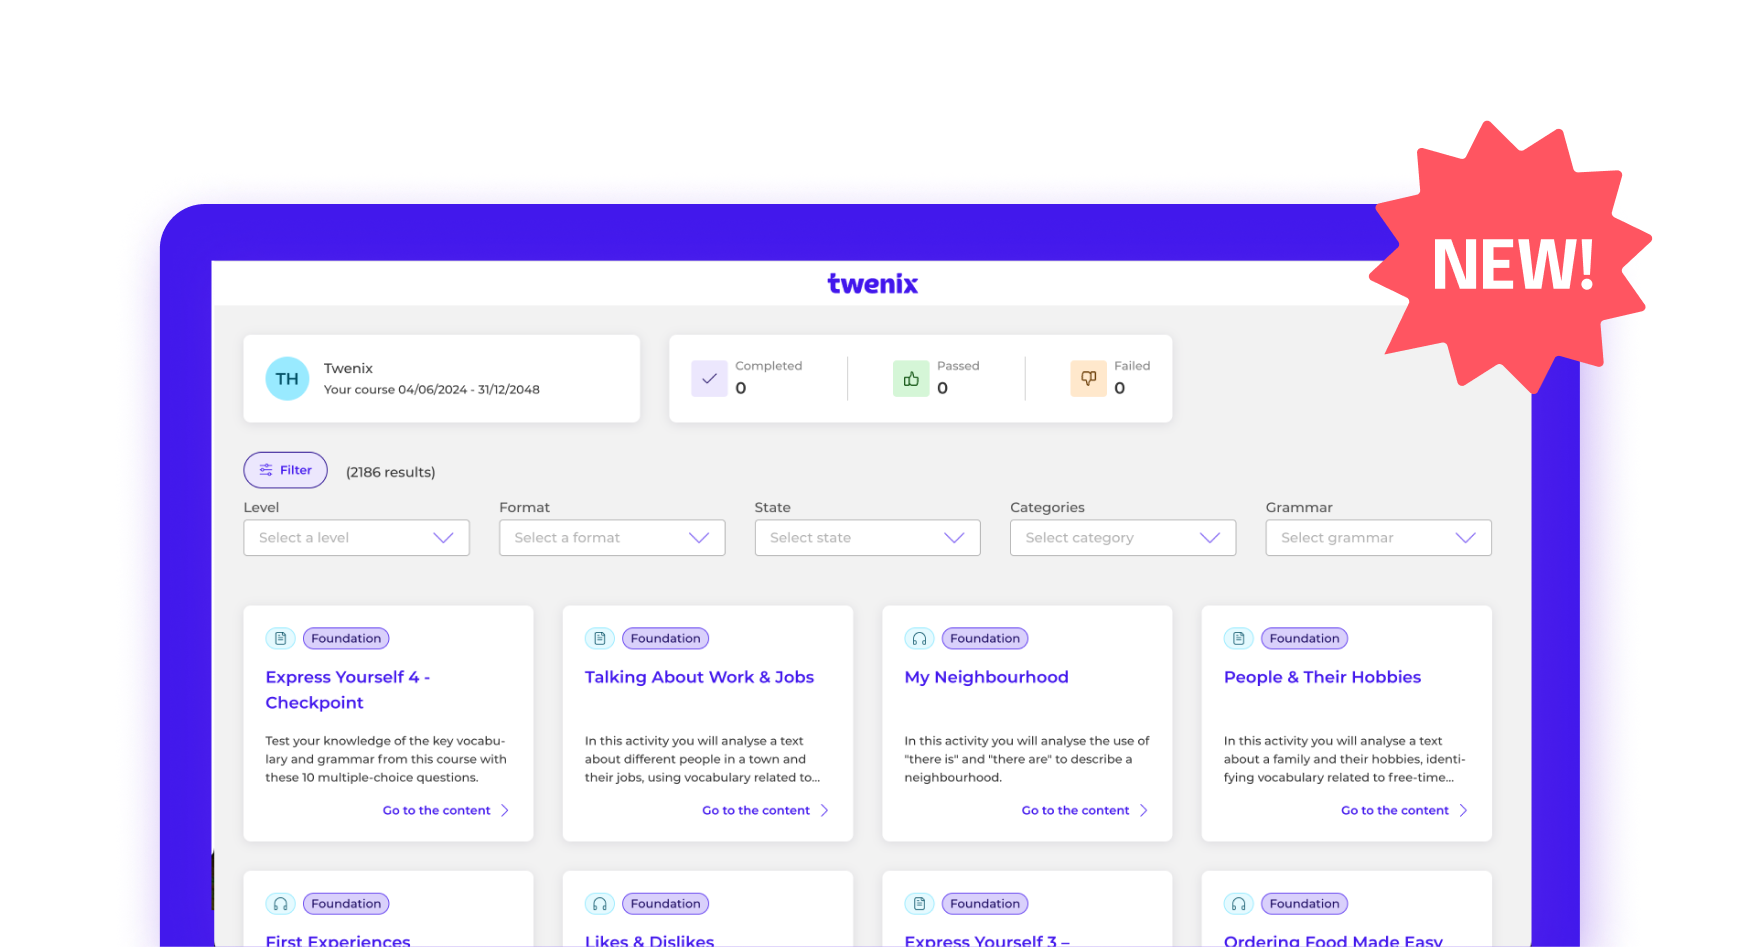The height and width of the screenshot is (947, 1755).
Task: Open the Talking About Work & Jobs title
Action: pos(699,677)
